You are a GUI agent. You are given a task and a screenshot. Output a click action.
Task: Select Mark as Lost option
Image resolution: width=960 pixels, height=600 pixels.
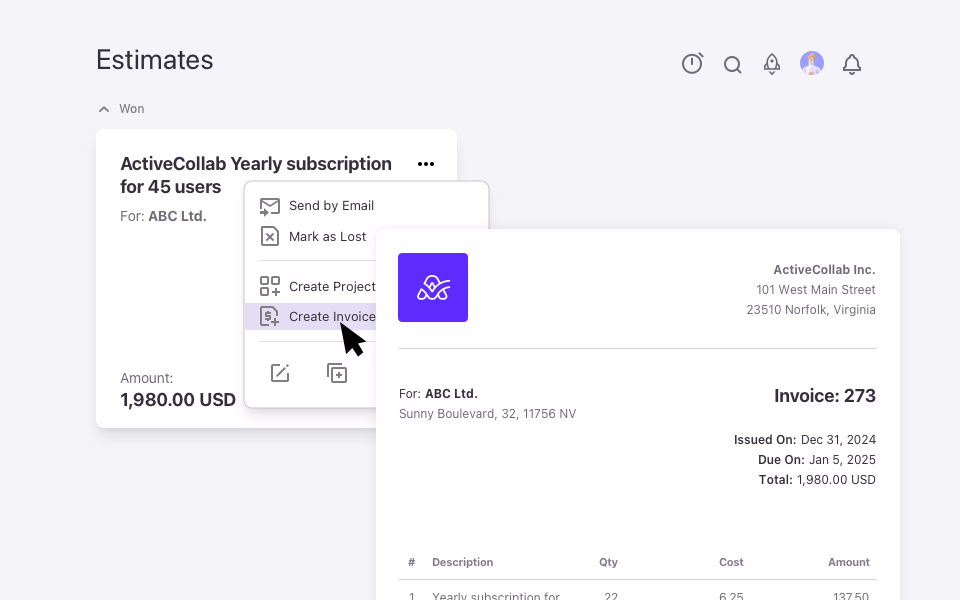click(328, 236)
